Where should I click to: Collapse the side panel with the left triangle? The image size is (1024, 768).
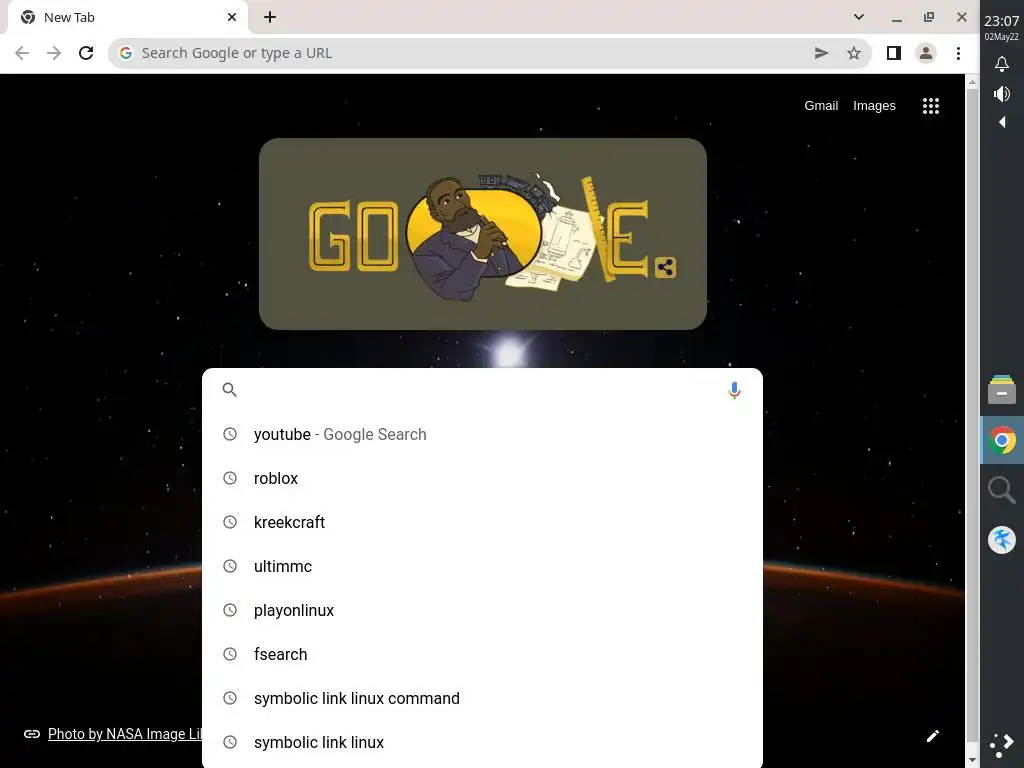point(1002,122)
